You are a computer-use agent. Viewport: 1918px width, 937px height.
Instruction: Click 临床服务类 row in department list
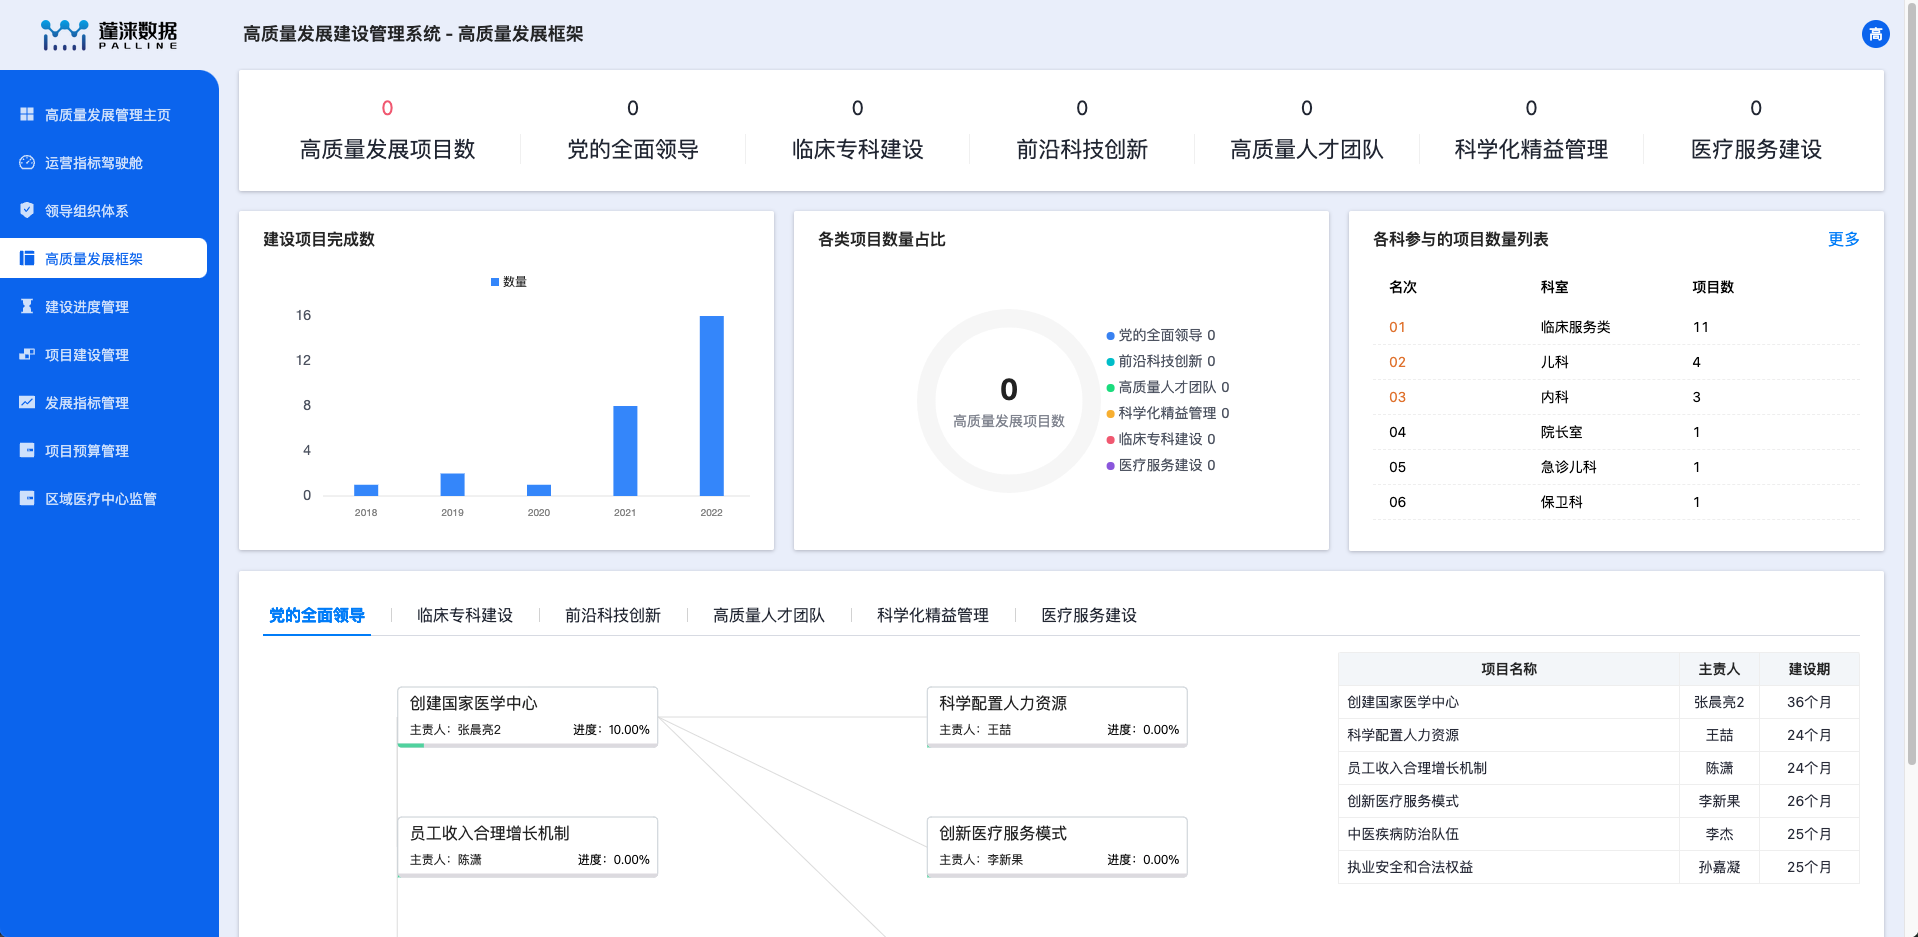pyautogui.click(x=1616, y=327)
